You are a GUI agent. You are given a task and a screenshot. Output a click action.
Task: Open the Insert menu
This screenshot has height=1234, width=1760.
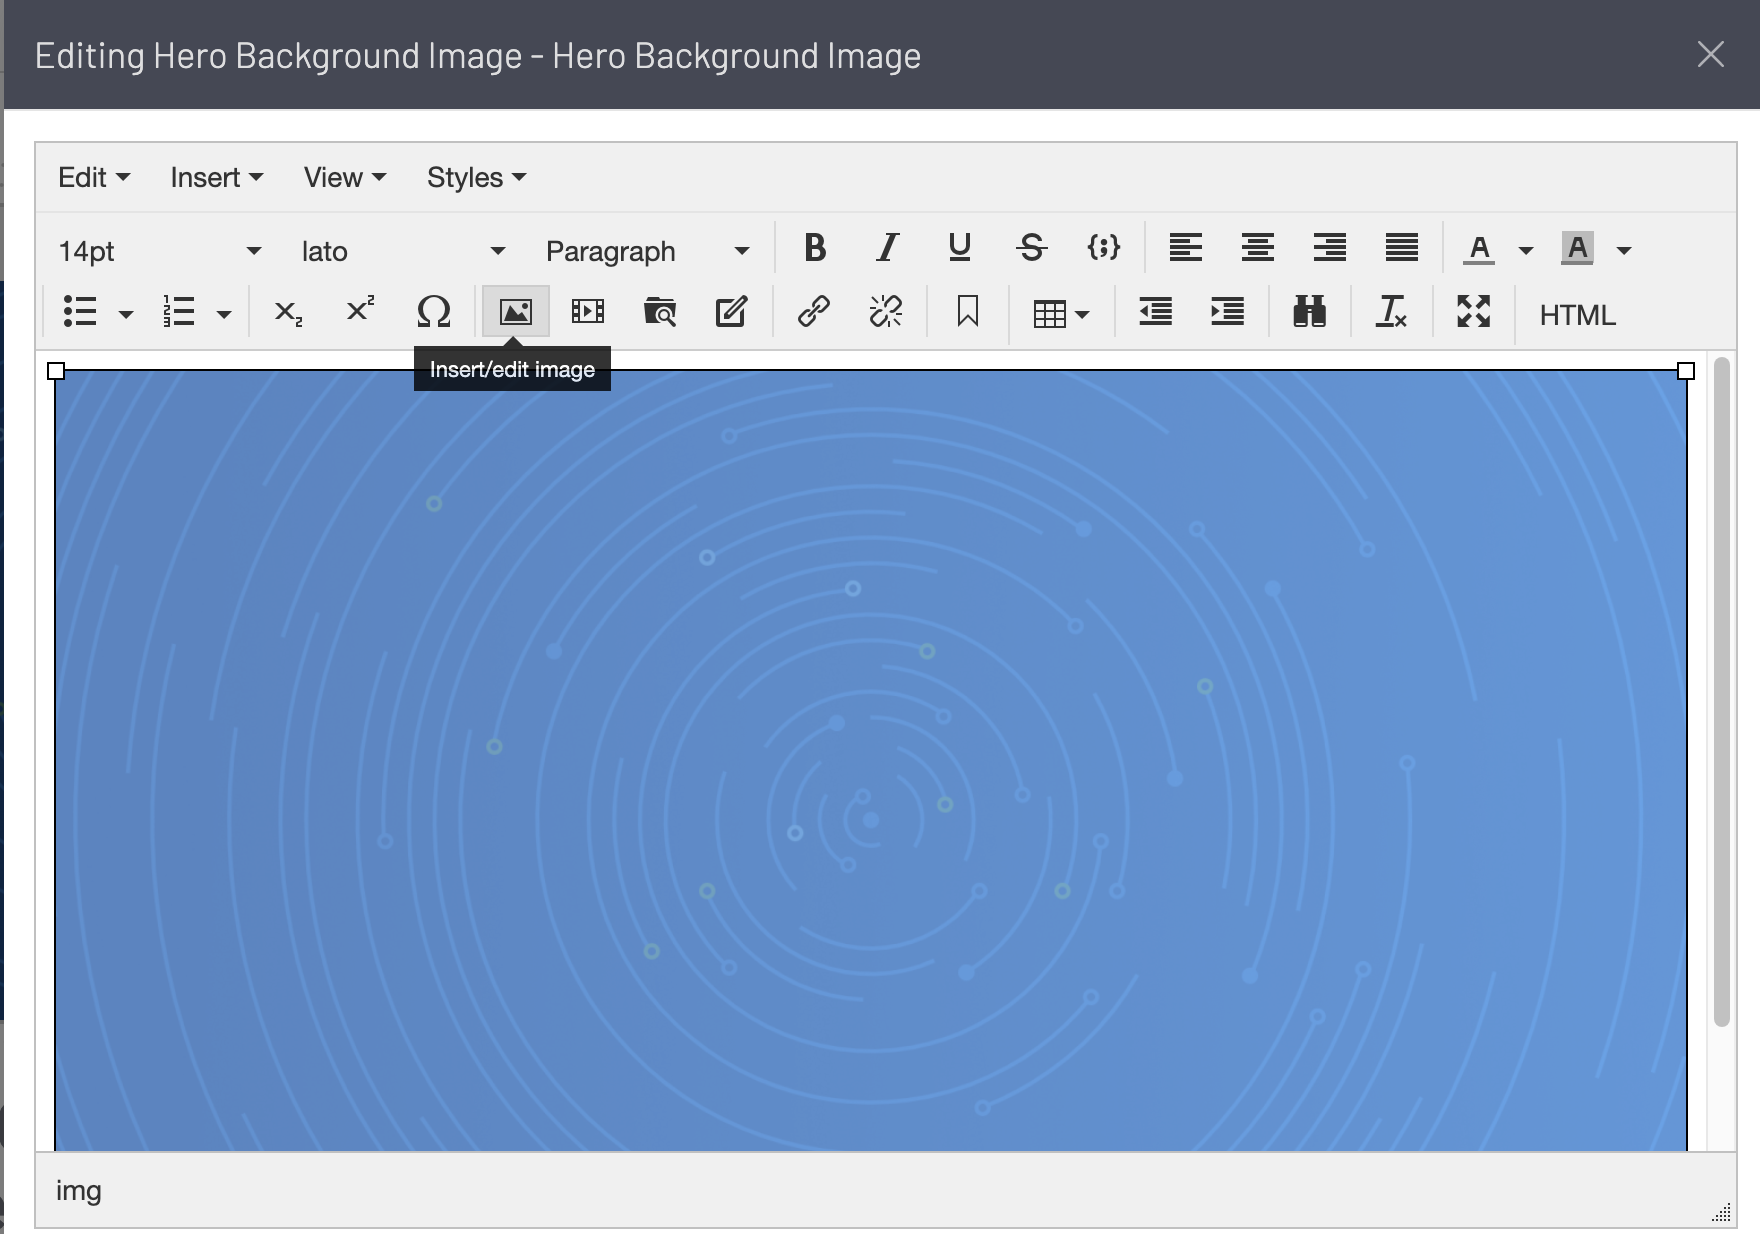coord(216,178)
